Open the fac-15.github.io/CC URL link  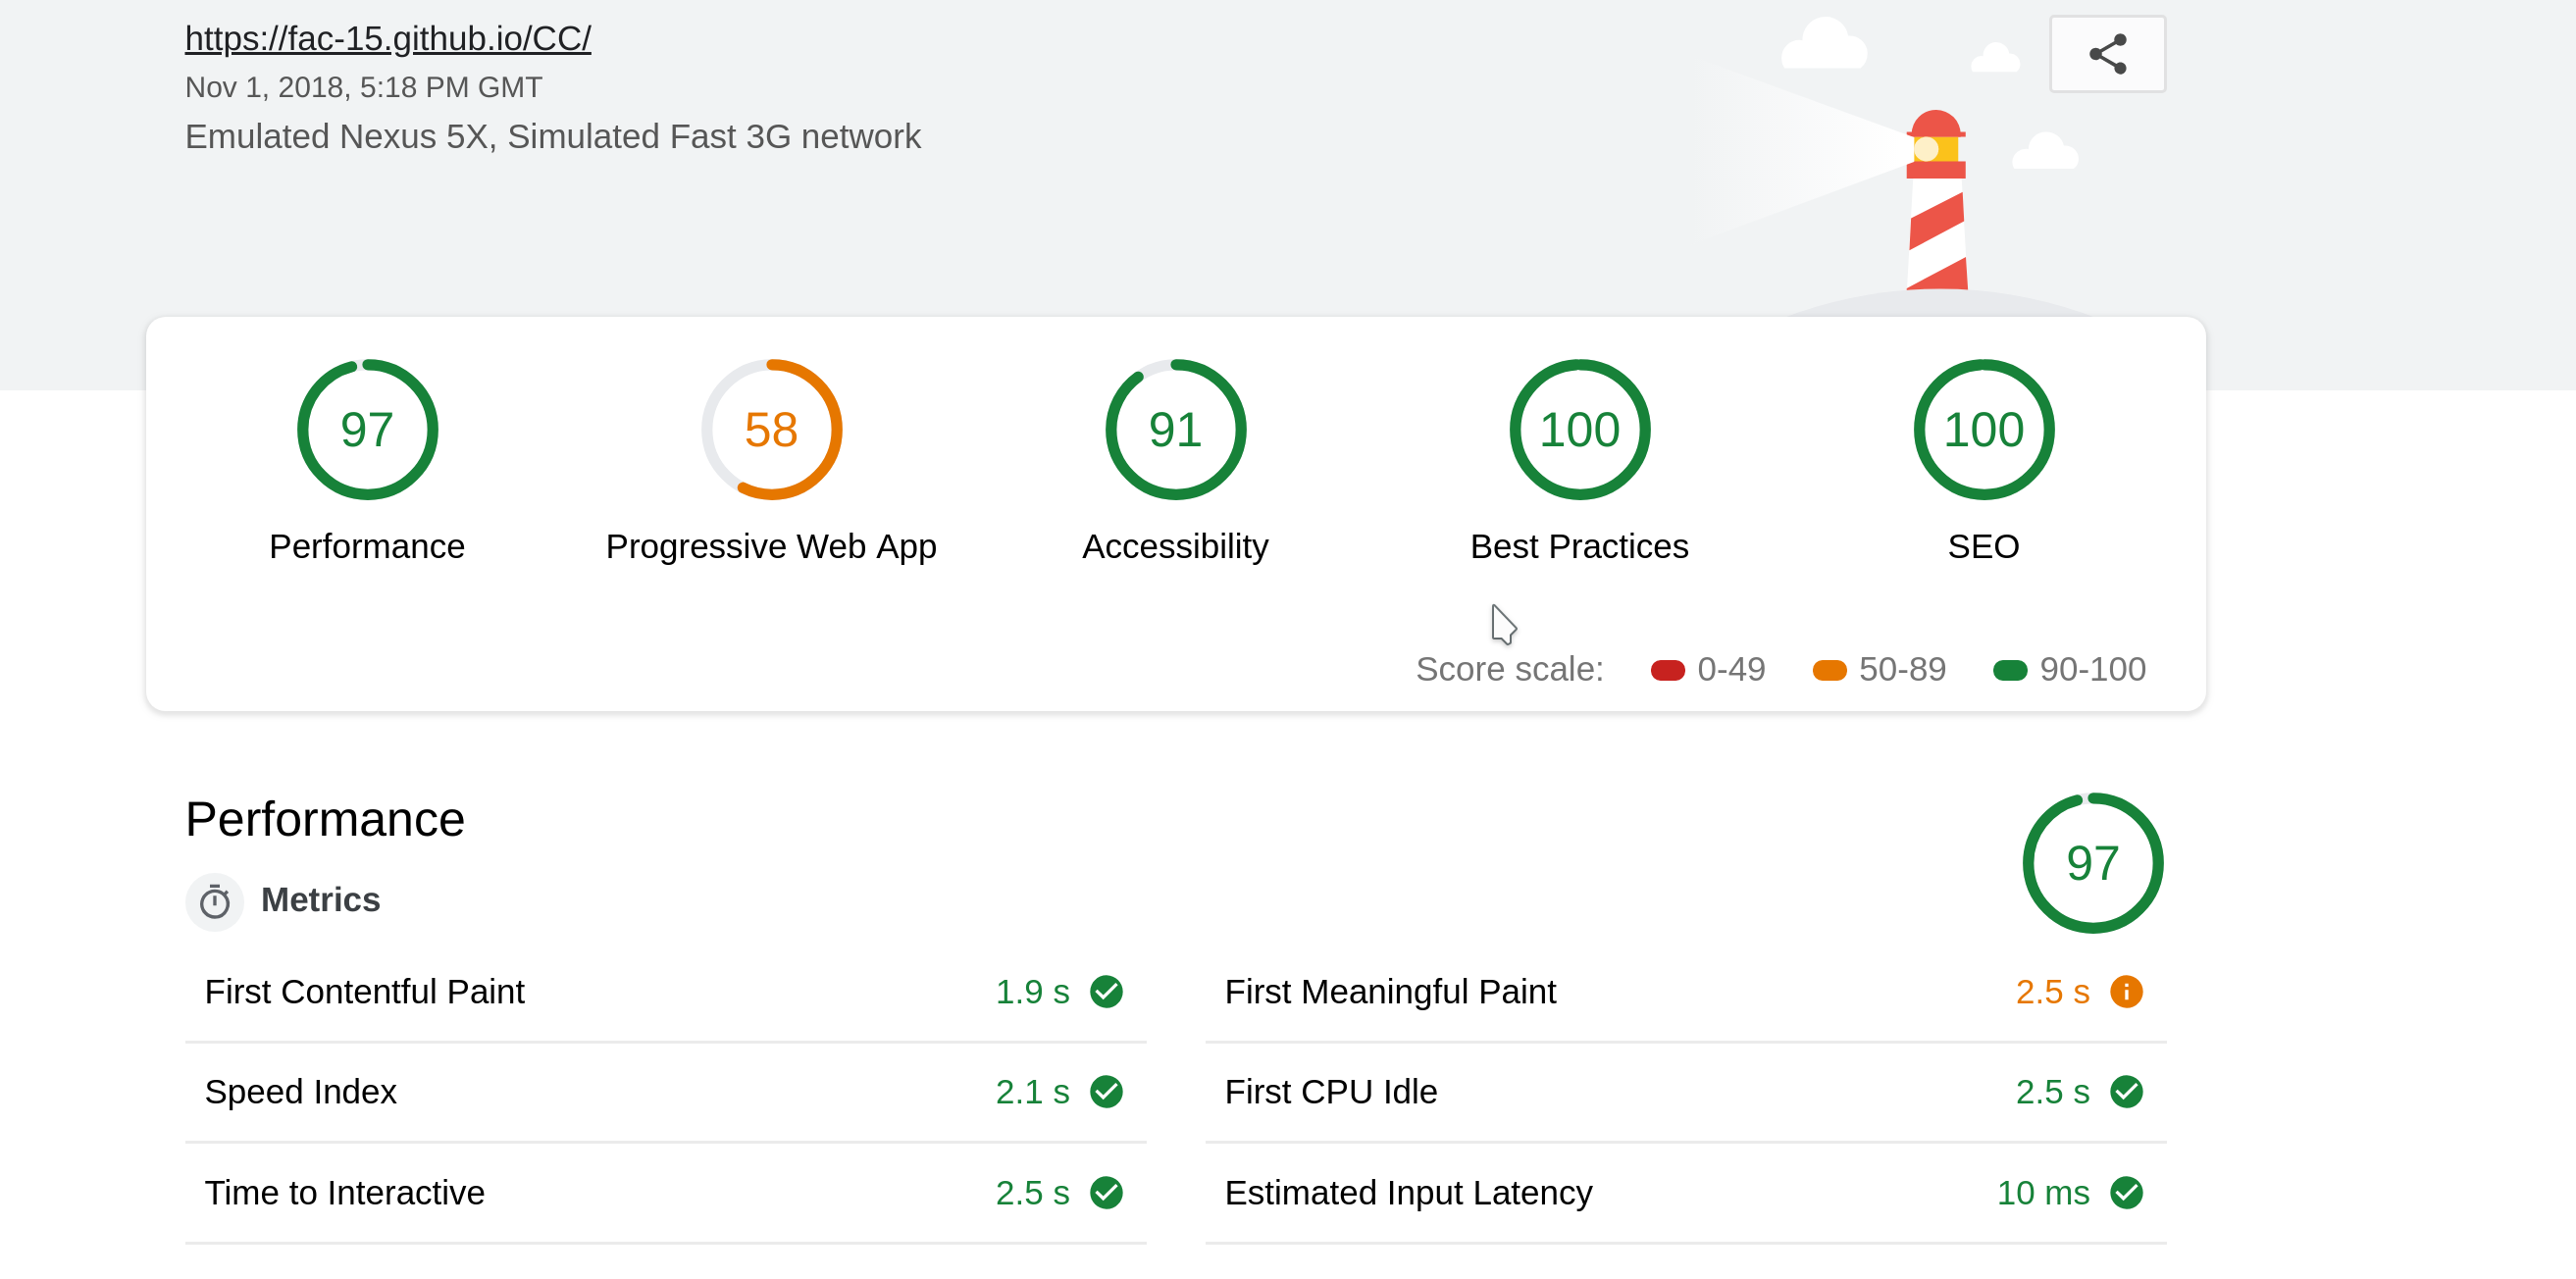point(388,38)
